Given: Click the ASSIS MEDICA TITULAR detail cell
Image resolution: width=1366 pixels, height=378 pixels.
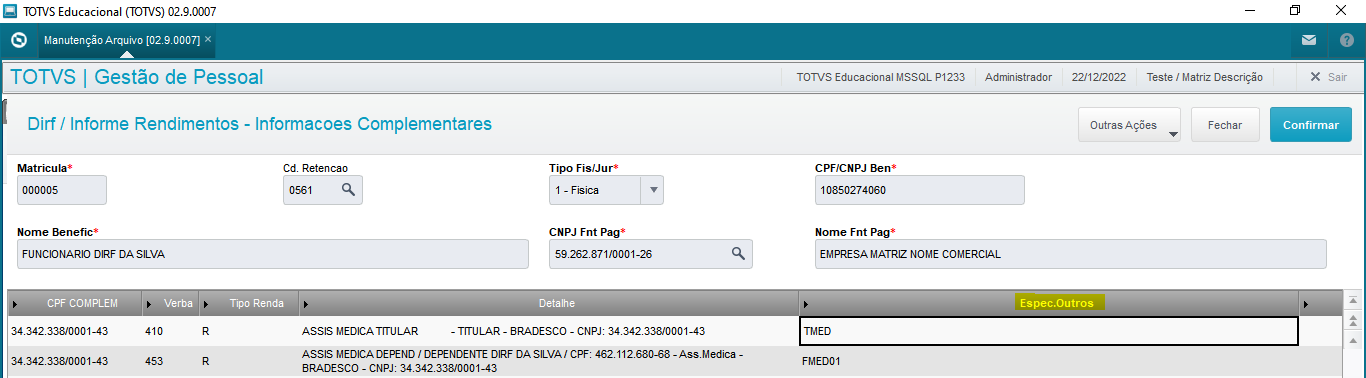Looking at the screenshot, I should 550,331.
